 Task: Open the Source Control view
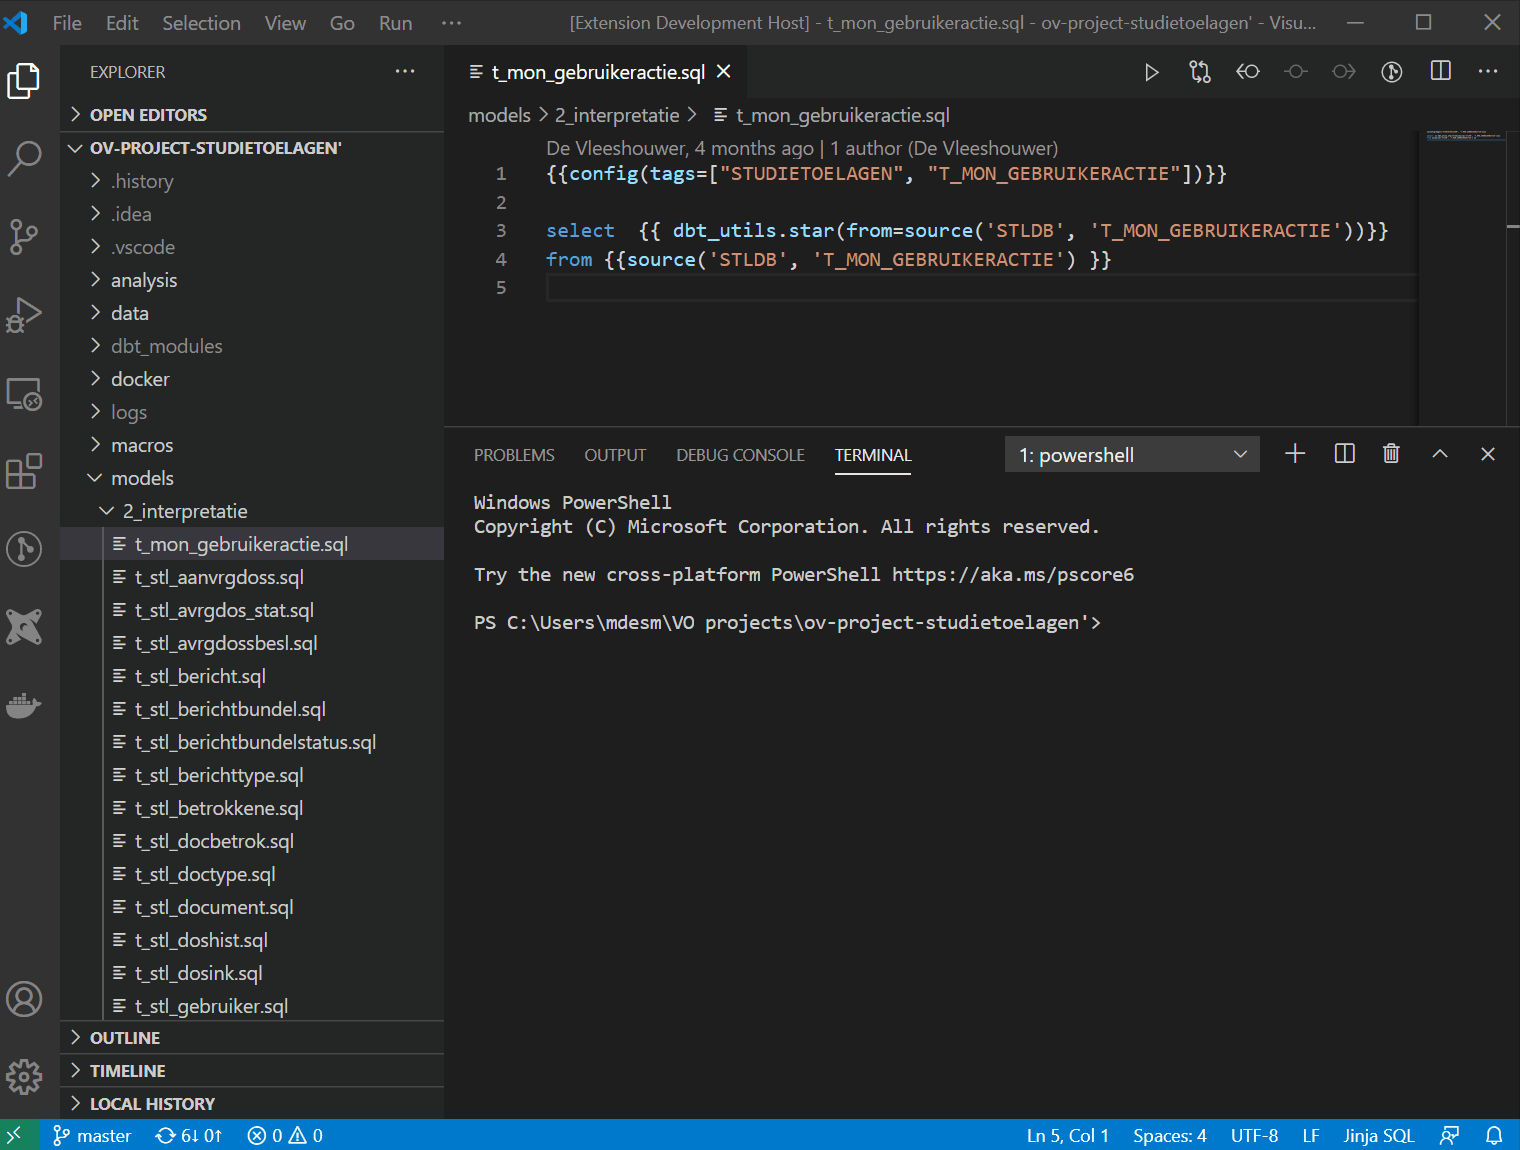[x=25, y=236]
